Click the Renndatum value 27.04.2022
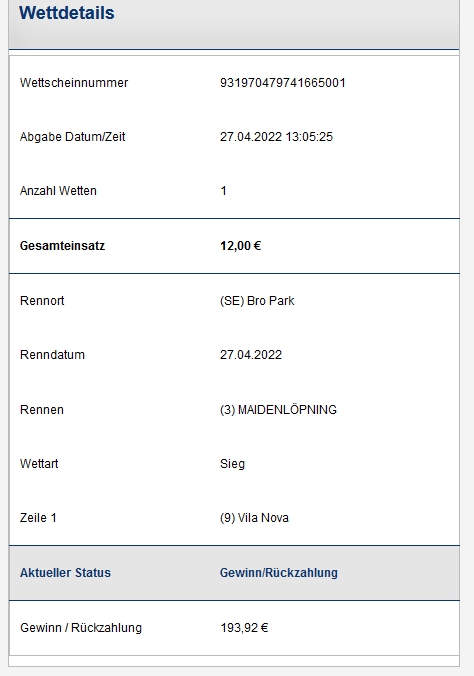 pos(251,355)
